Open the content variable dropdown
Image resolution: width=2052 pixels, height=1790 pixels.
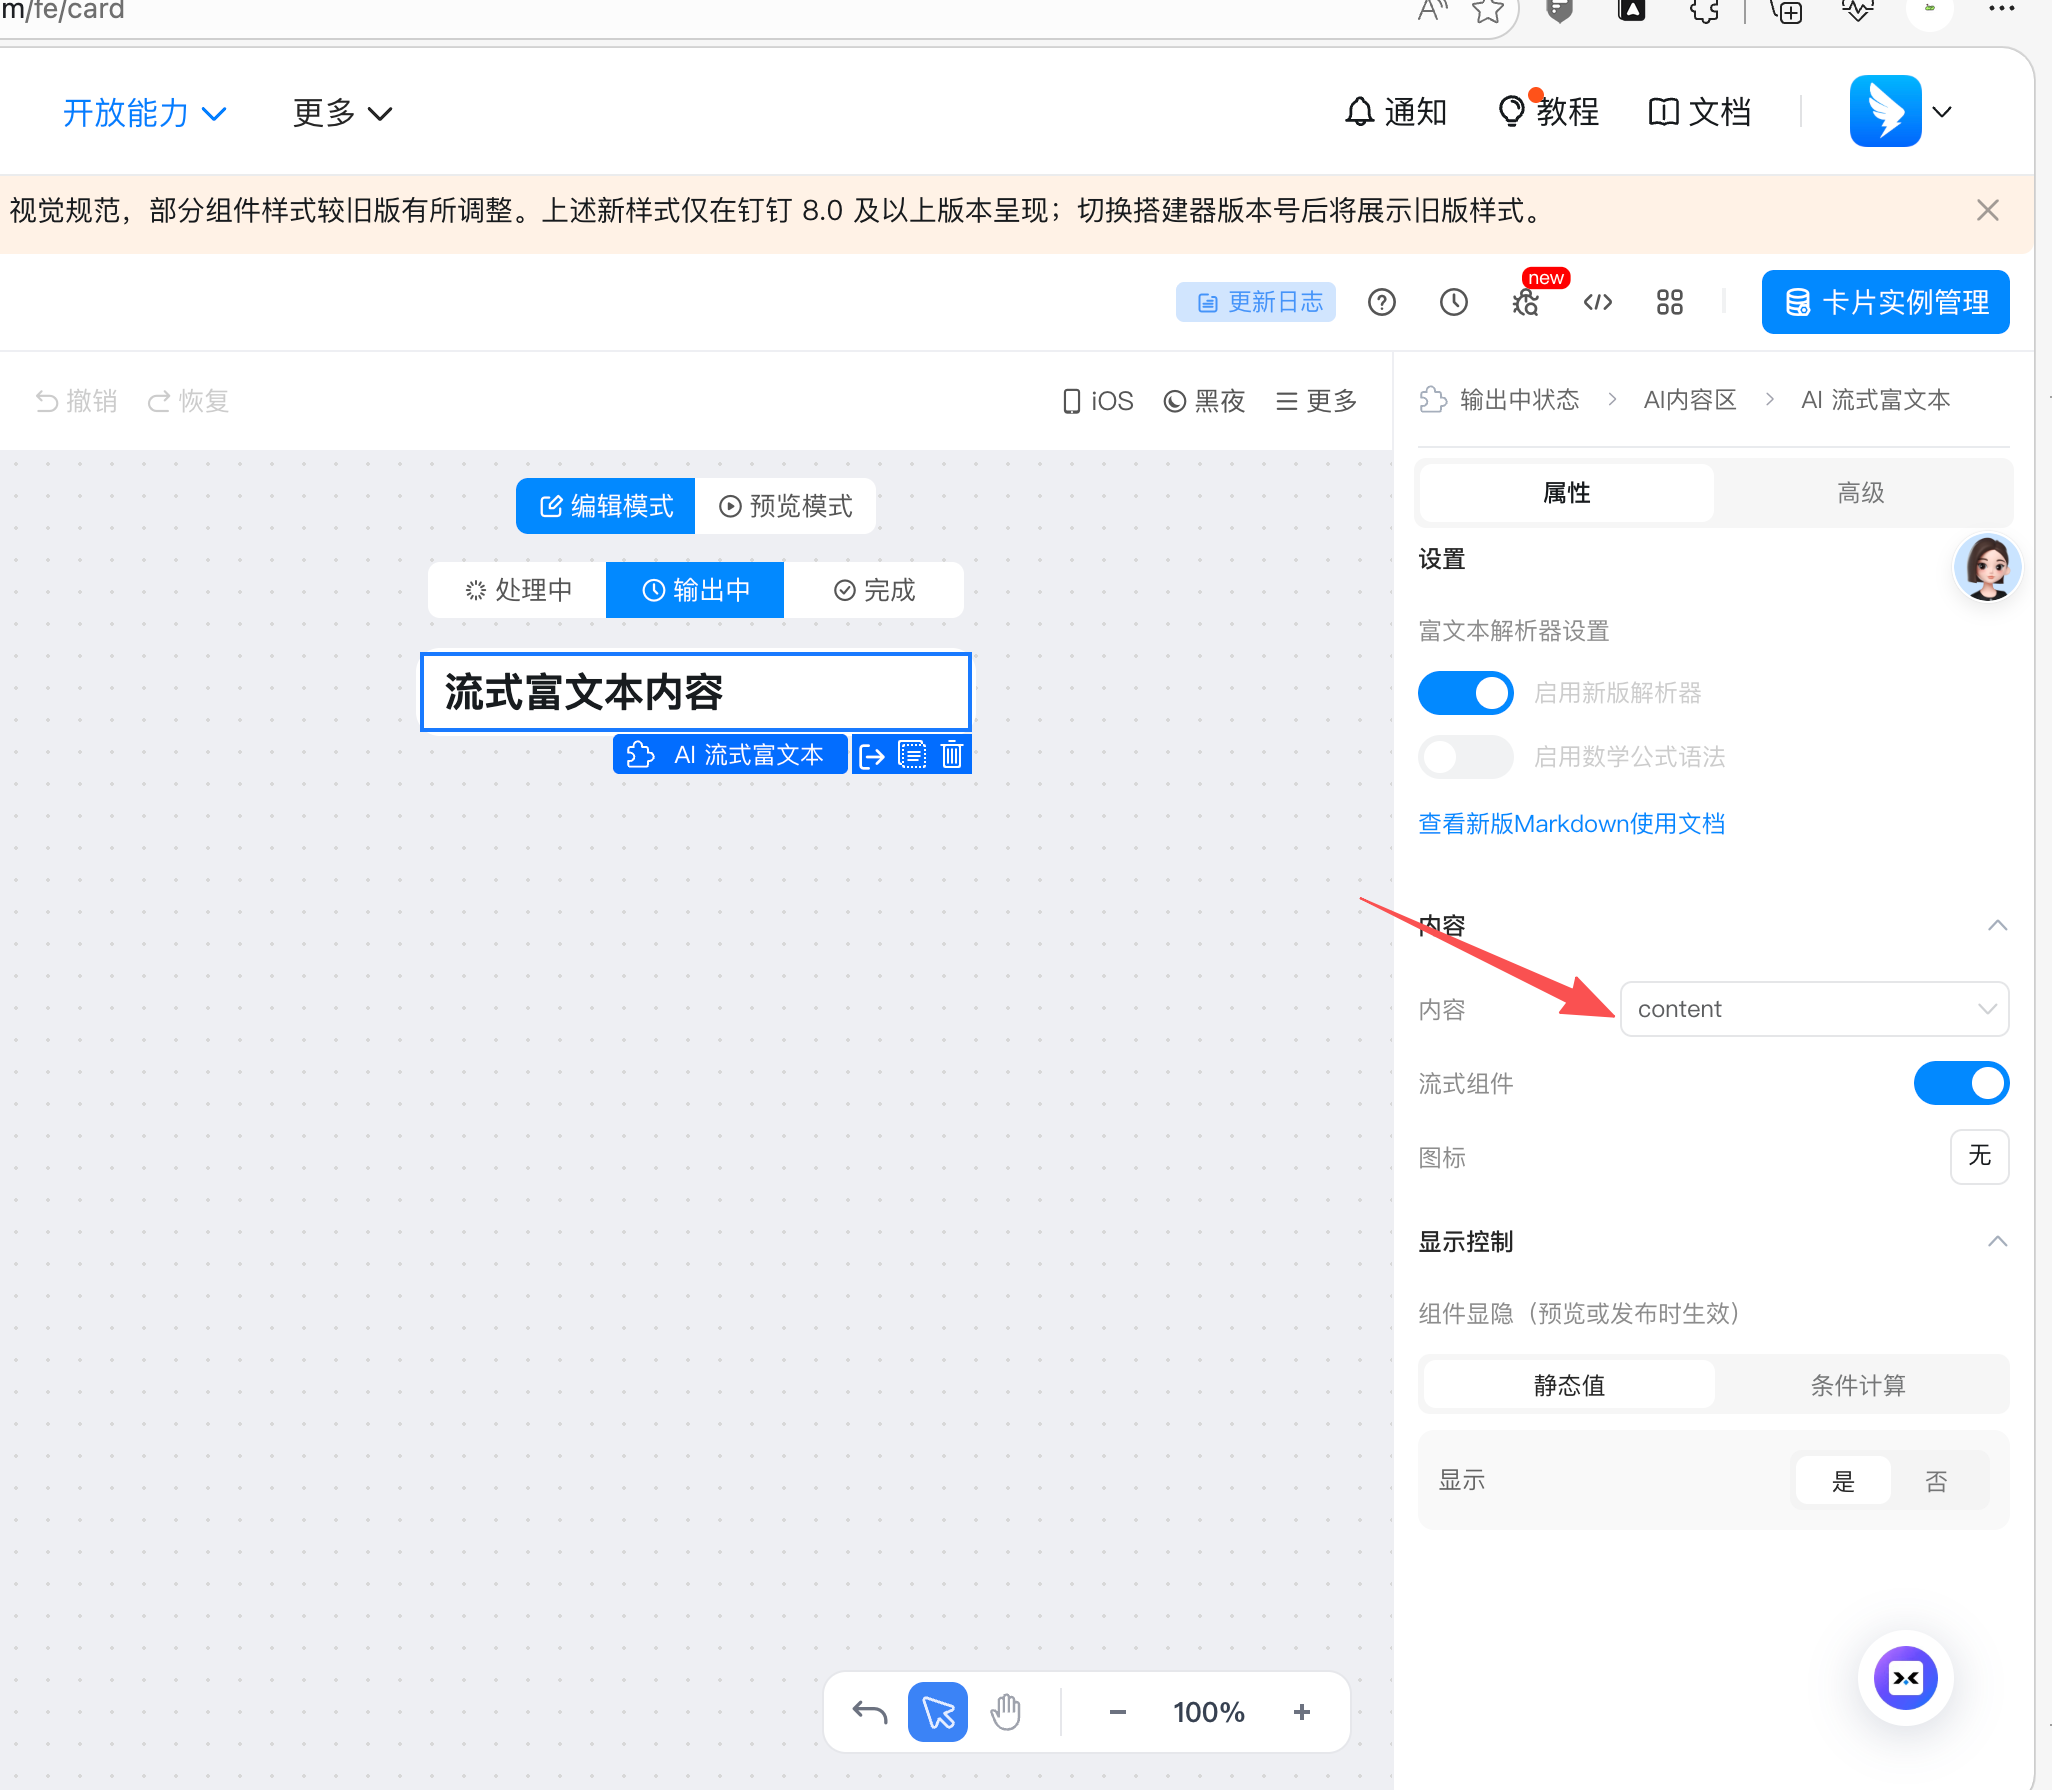tap(1813, 1009)
